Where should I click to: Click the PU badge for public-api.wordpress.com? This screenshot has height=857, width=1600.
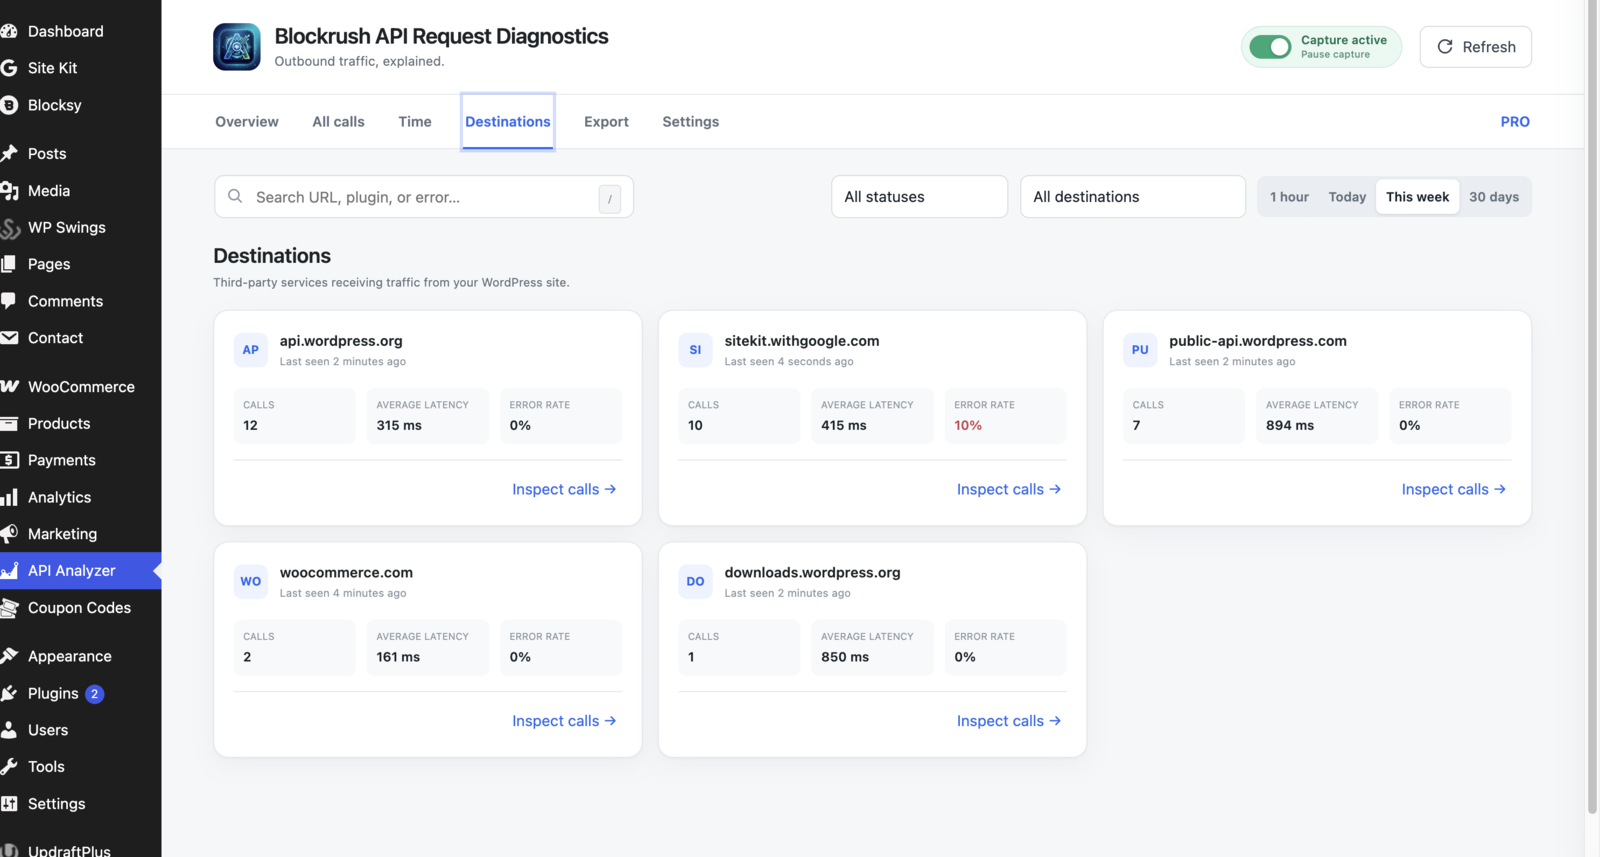tap(1140, 350)
